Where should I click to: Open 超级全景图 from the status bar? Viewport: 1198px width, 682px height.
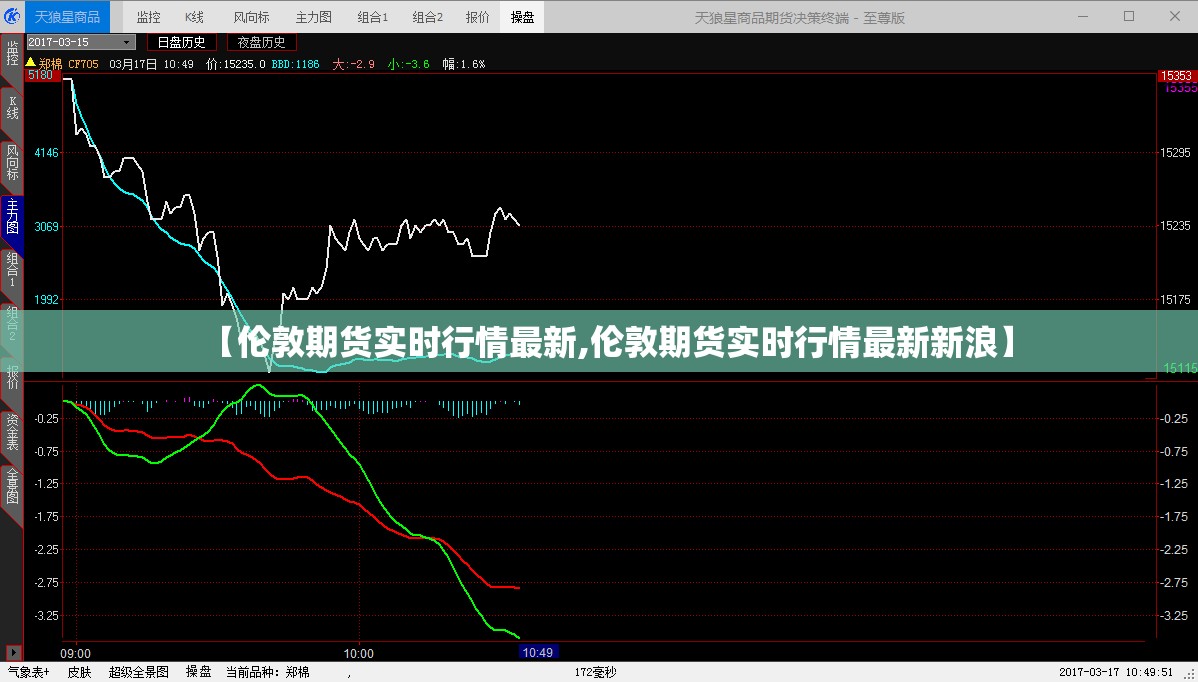coord(139,673)
